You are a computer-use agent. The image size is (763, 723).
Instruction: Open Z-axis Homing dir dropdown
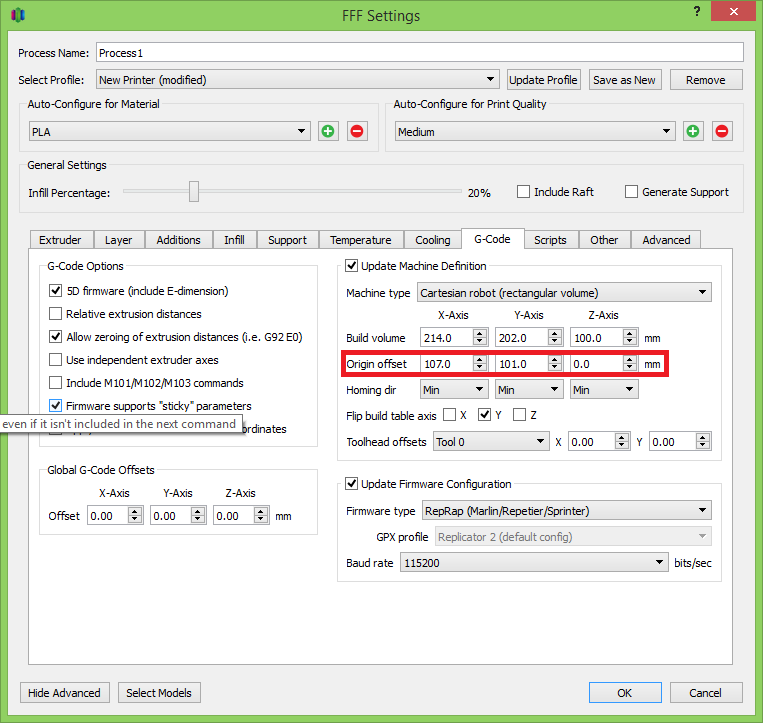coord(604,390)
